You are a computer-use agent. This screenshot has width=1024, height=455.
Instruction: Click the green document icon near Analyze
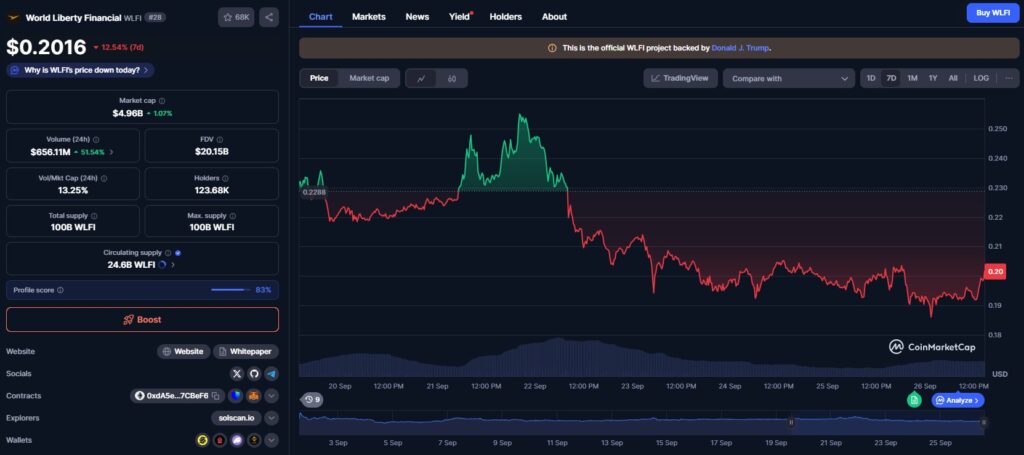coord(914,400)
